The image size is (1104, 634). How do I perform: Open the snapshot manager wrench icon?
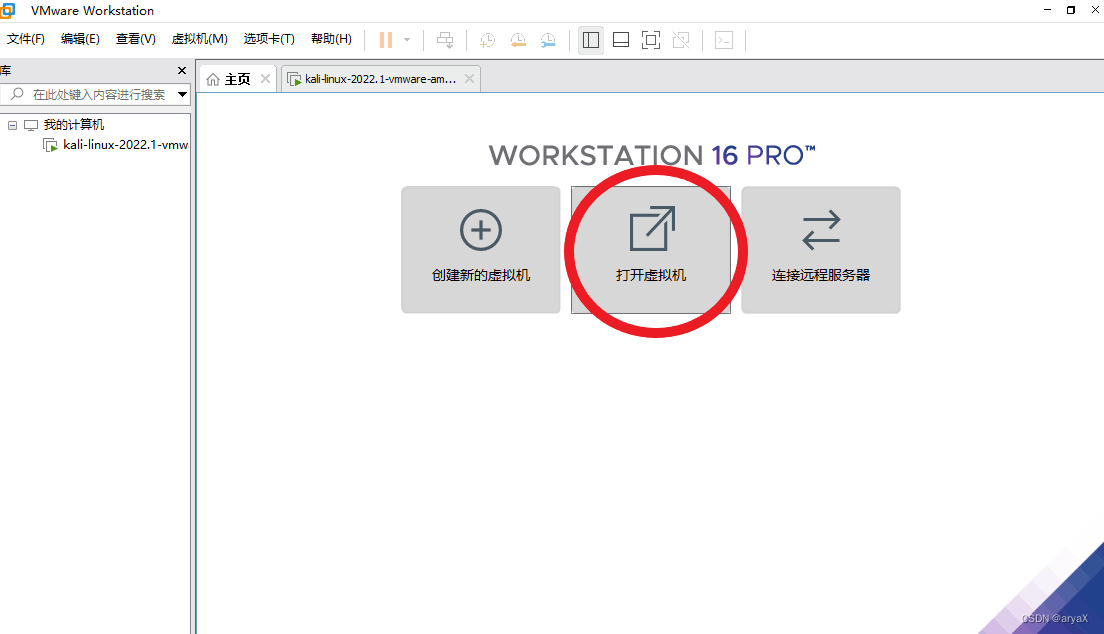(x=548, y=40)
